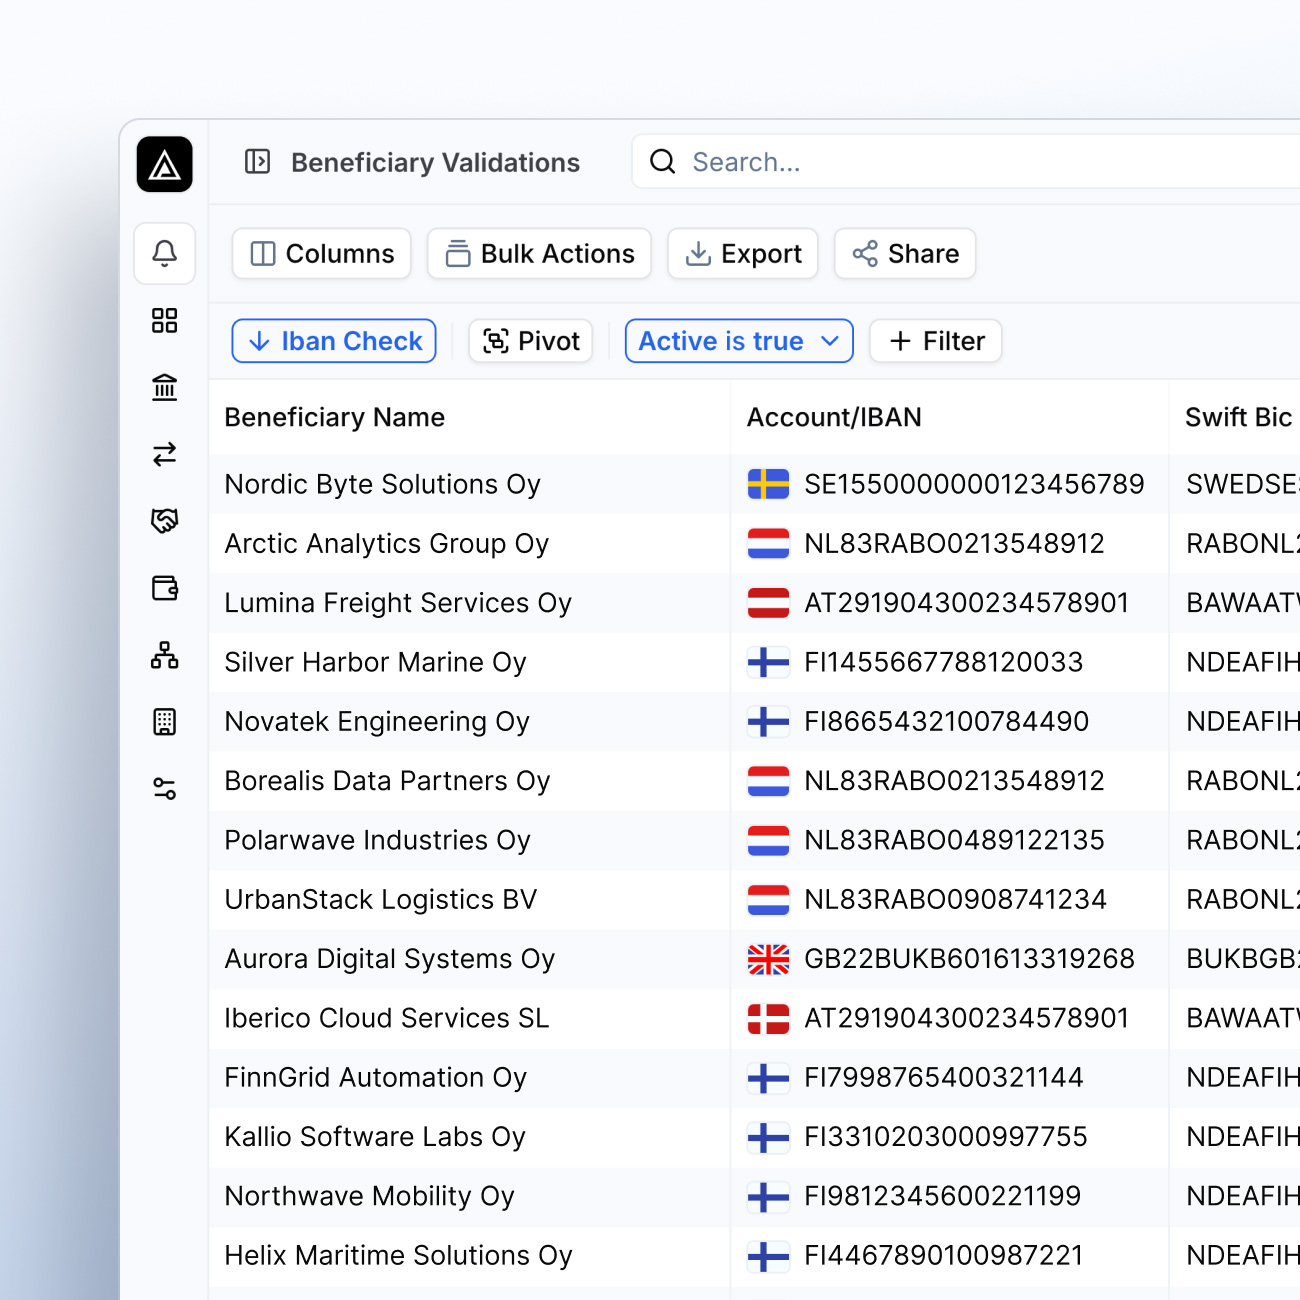Click the triangle app logo icon
The width and height of the screenshot is (1300, 1300).
(x=165, y=164)
